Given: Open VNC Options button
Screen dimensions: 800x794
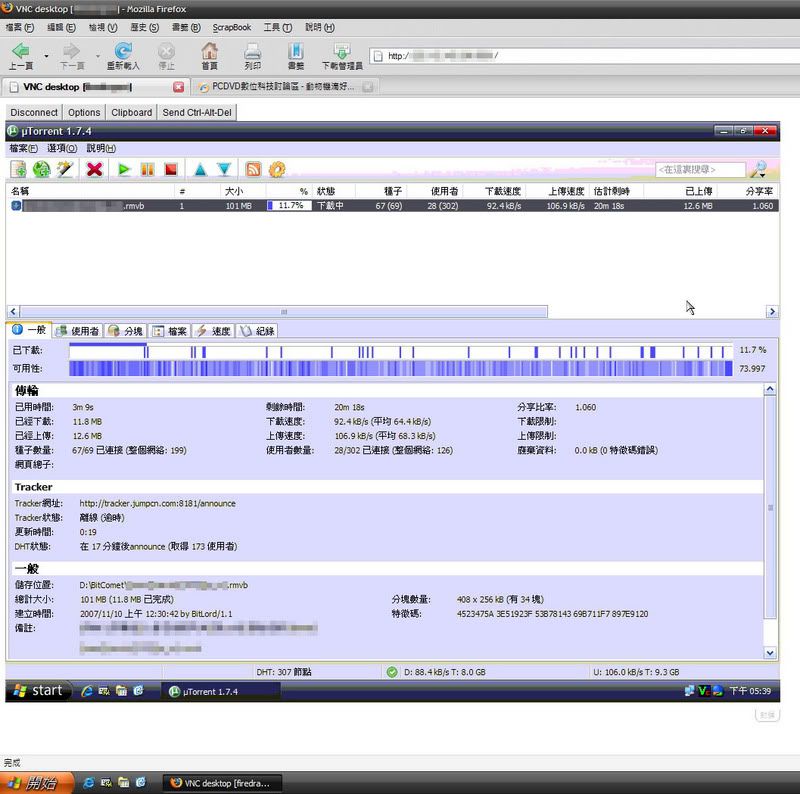Looking at the screenshot, I should [84, 112].
